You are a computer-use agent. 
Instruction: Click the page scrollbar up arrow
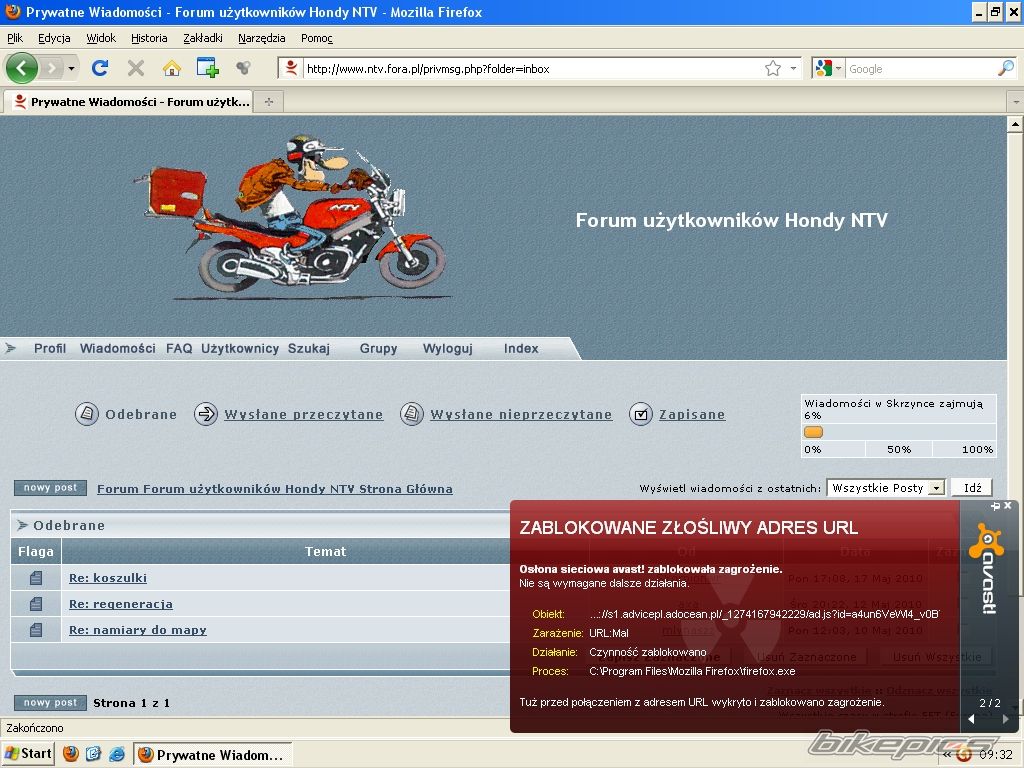click(x=1016, y=124)
